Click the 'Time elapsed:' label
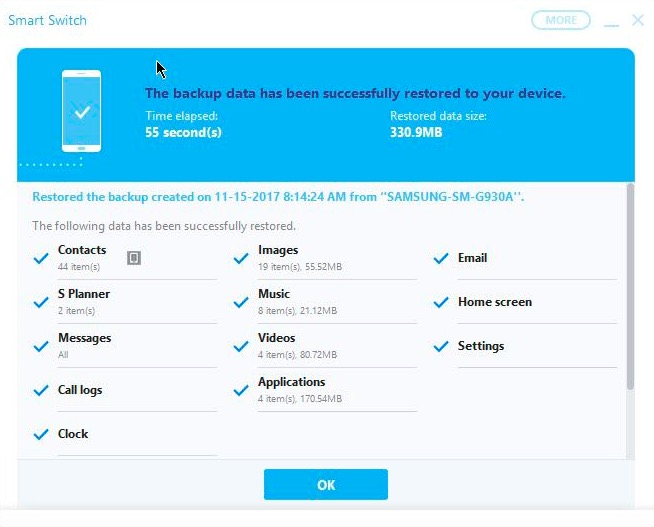Viewport: 654px width, 527px height. tap(181, 115)
